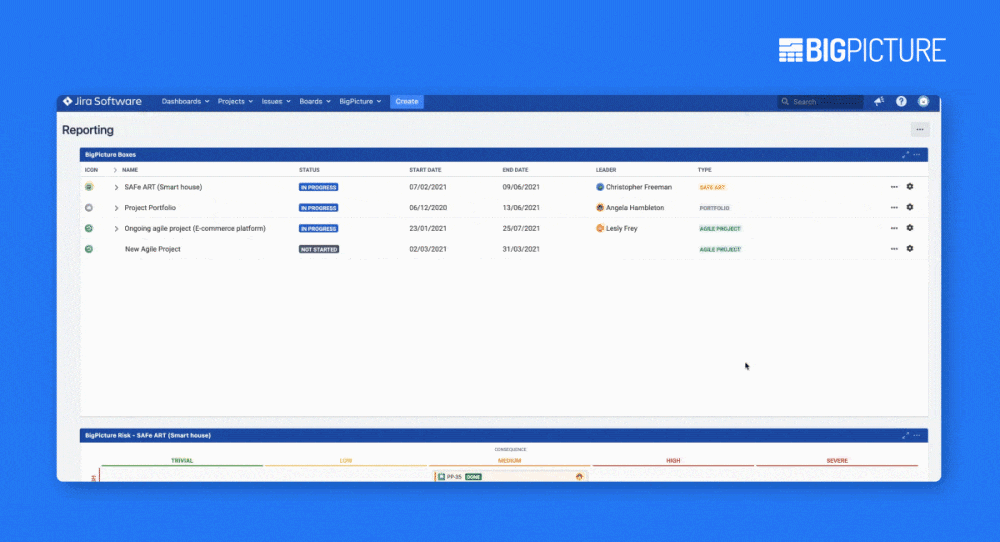
Task: Click the DONE badge on PP-35
Action: (473, 477)
